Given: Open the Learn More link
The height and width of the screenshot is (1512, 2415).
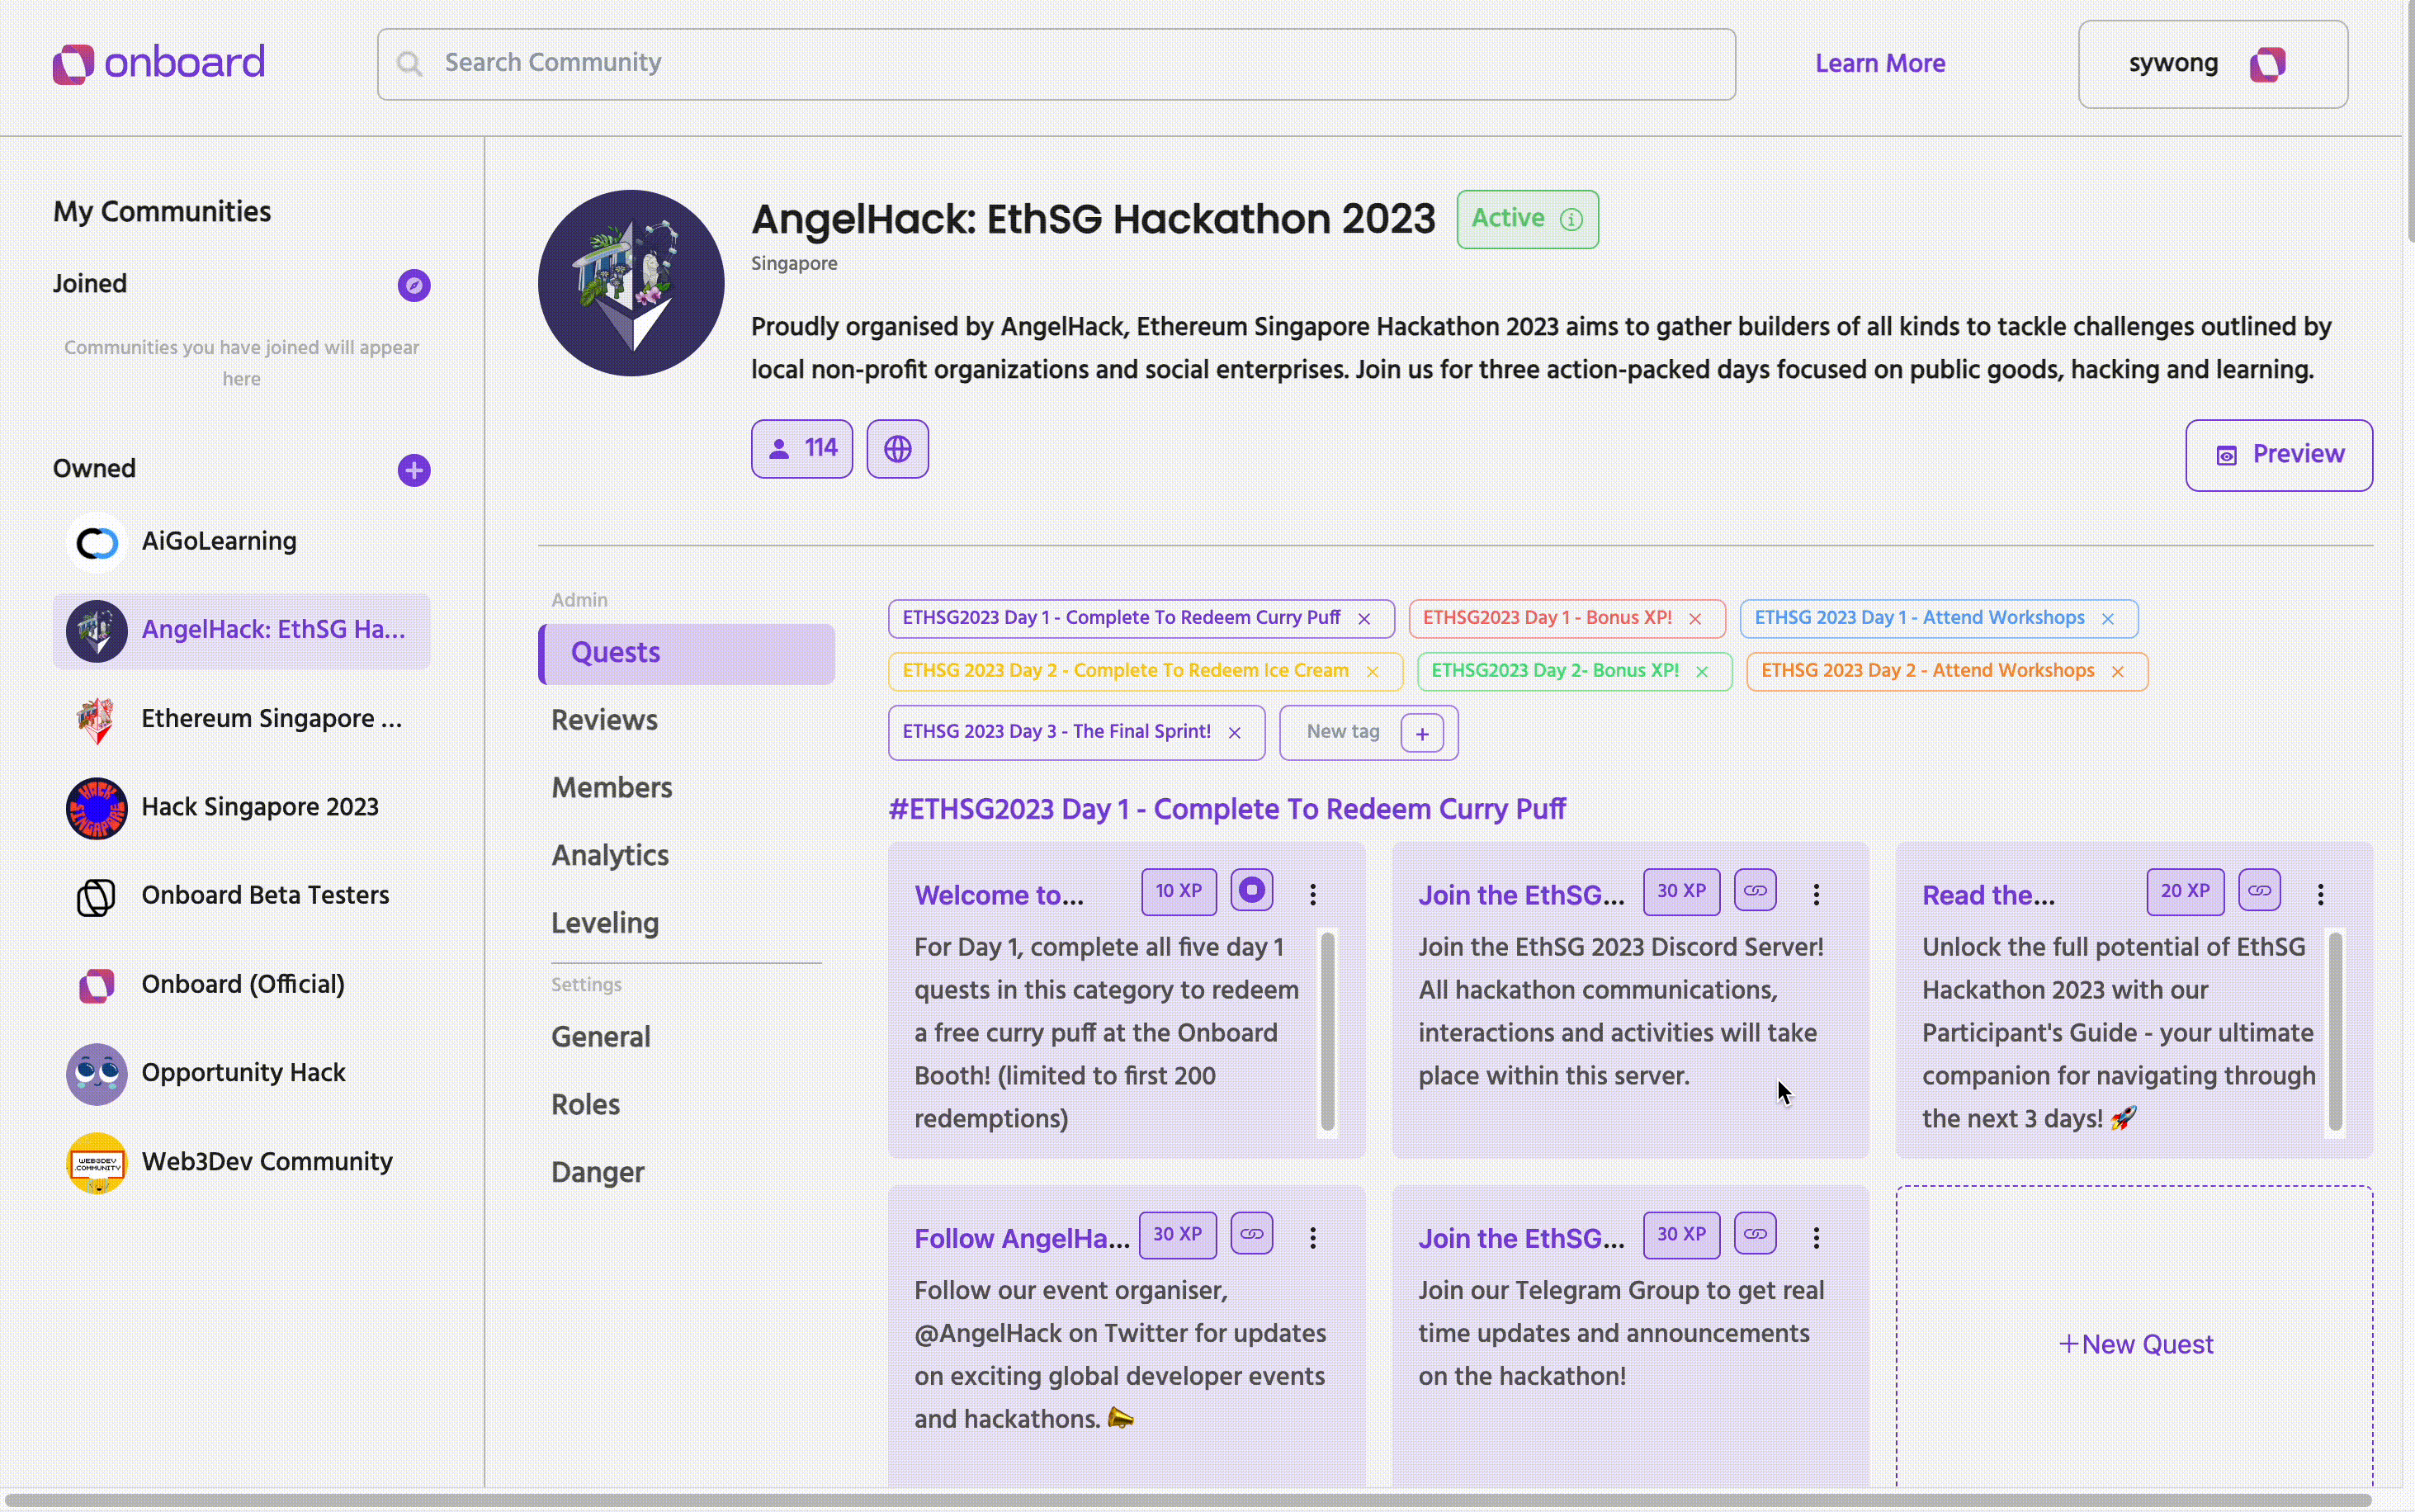Looking at the screenshot, I should (1879, 64).
